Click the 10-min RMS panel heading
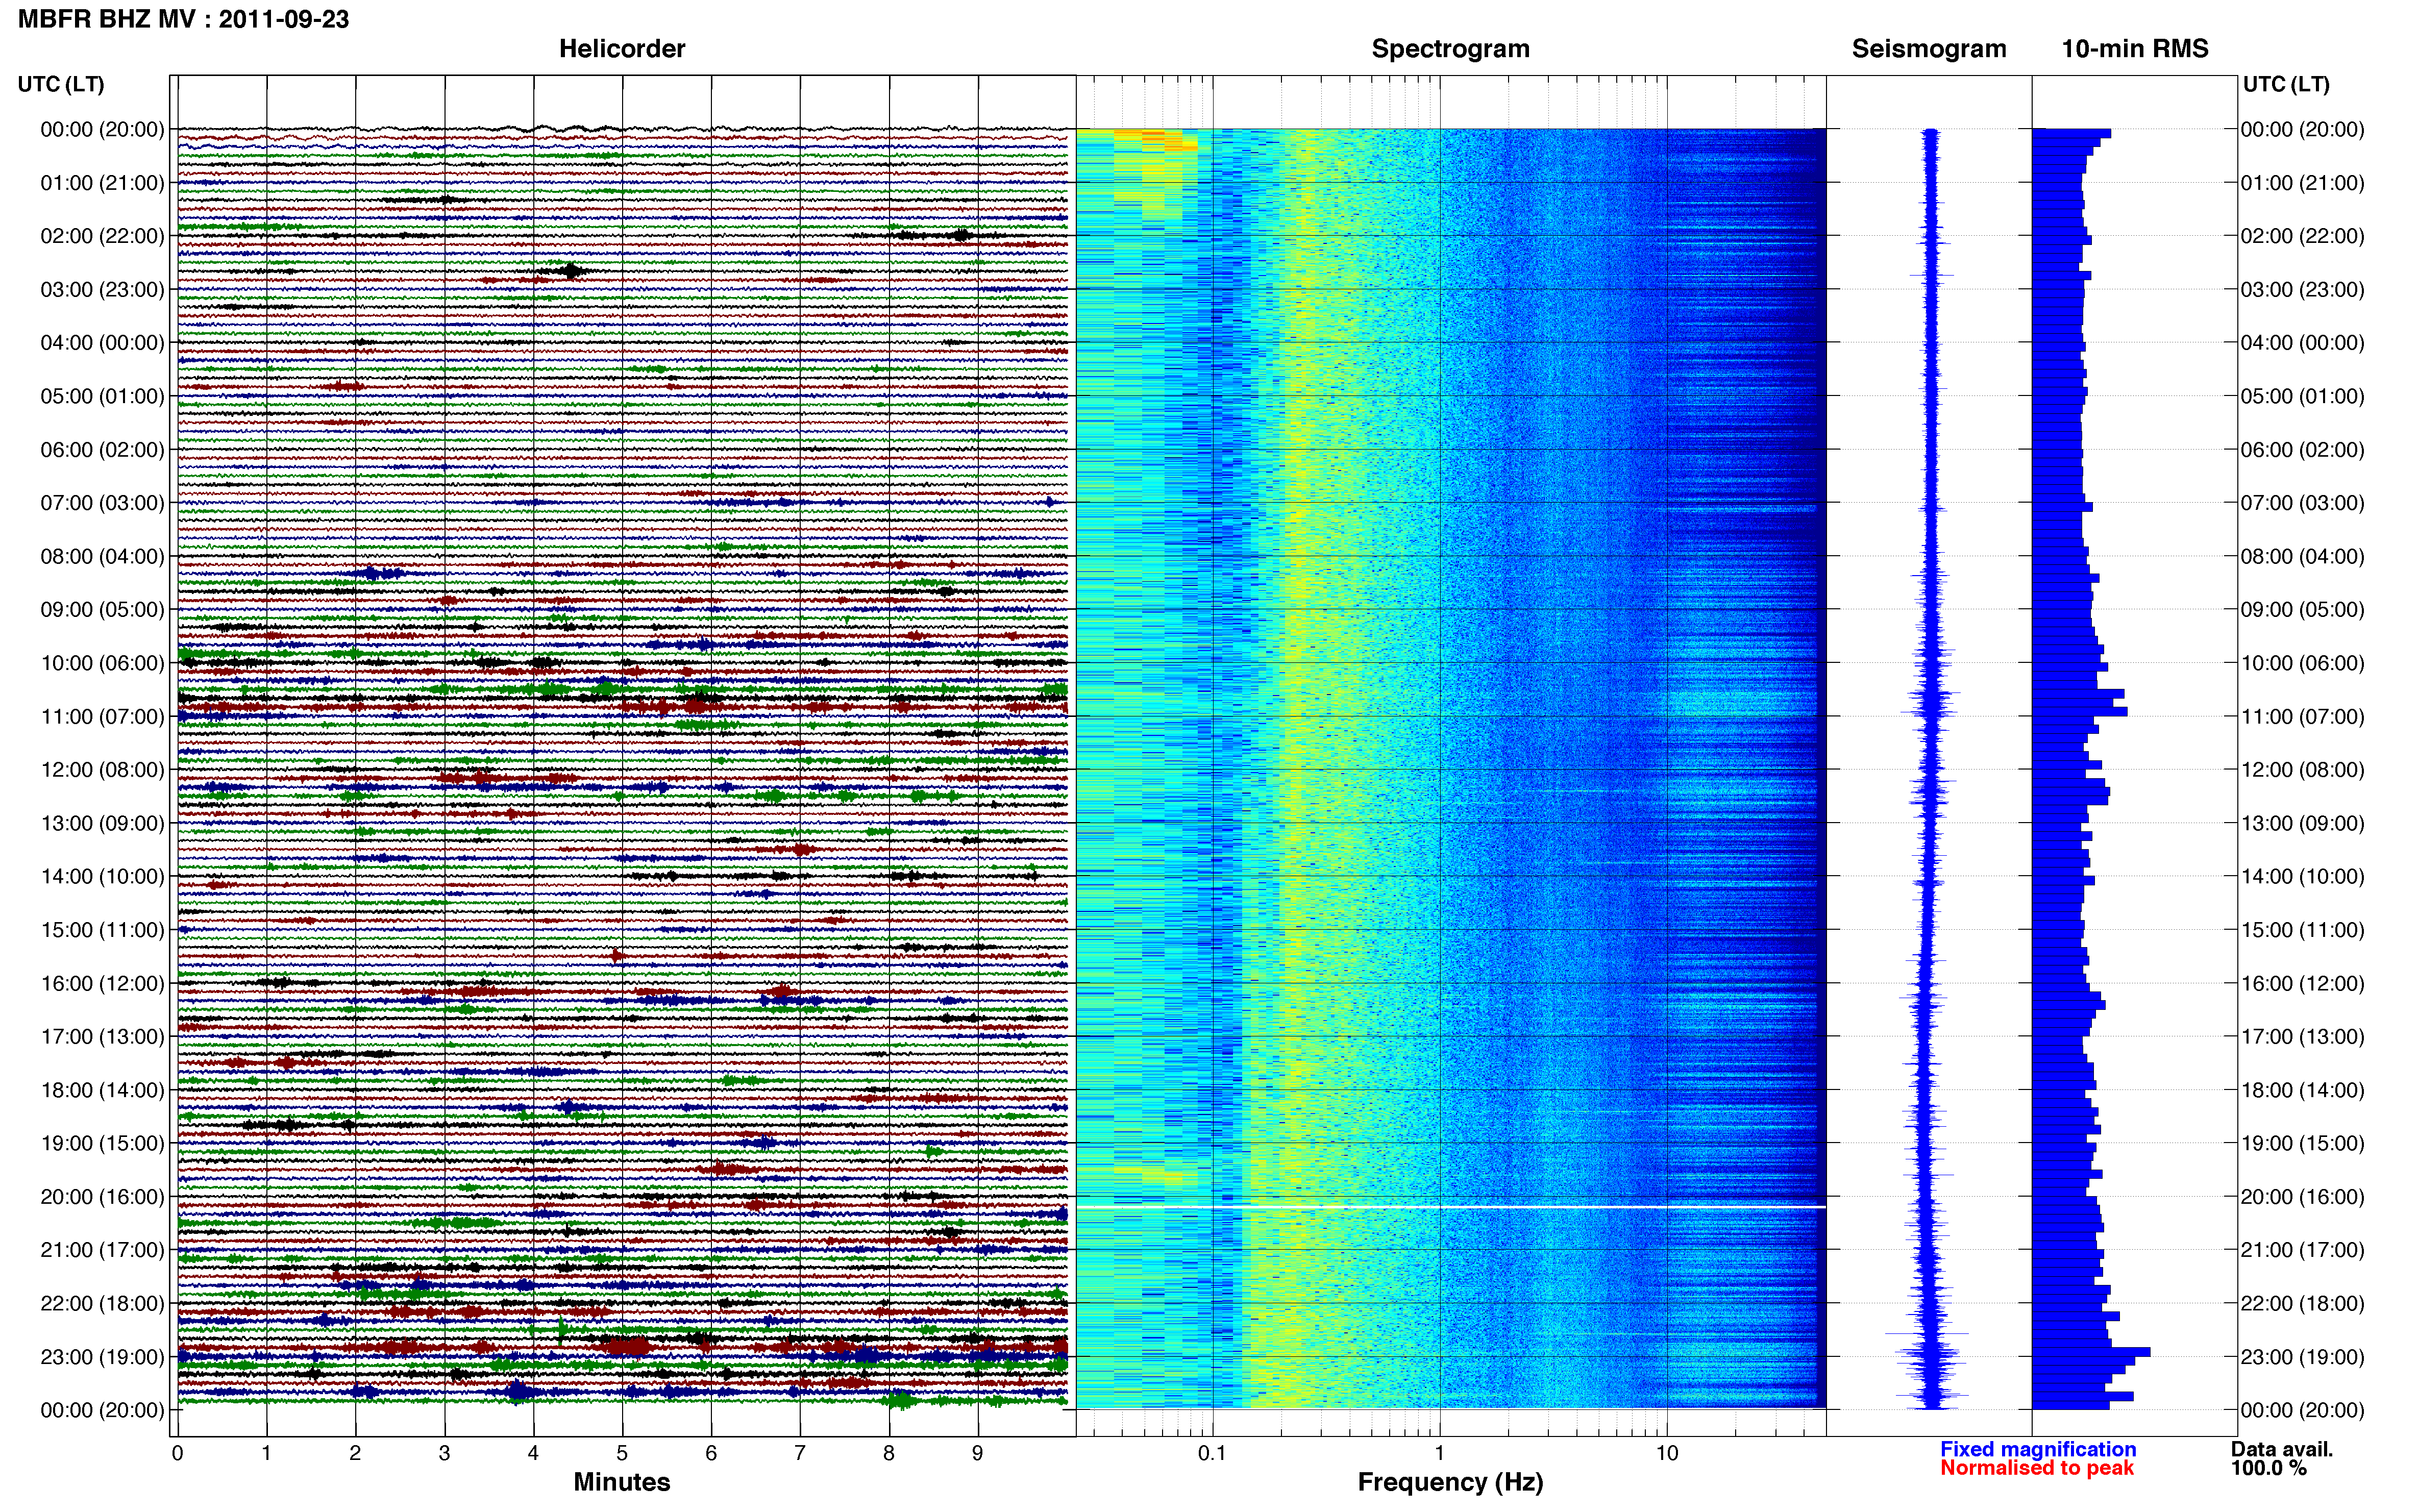 (x=2135, y=49)
